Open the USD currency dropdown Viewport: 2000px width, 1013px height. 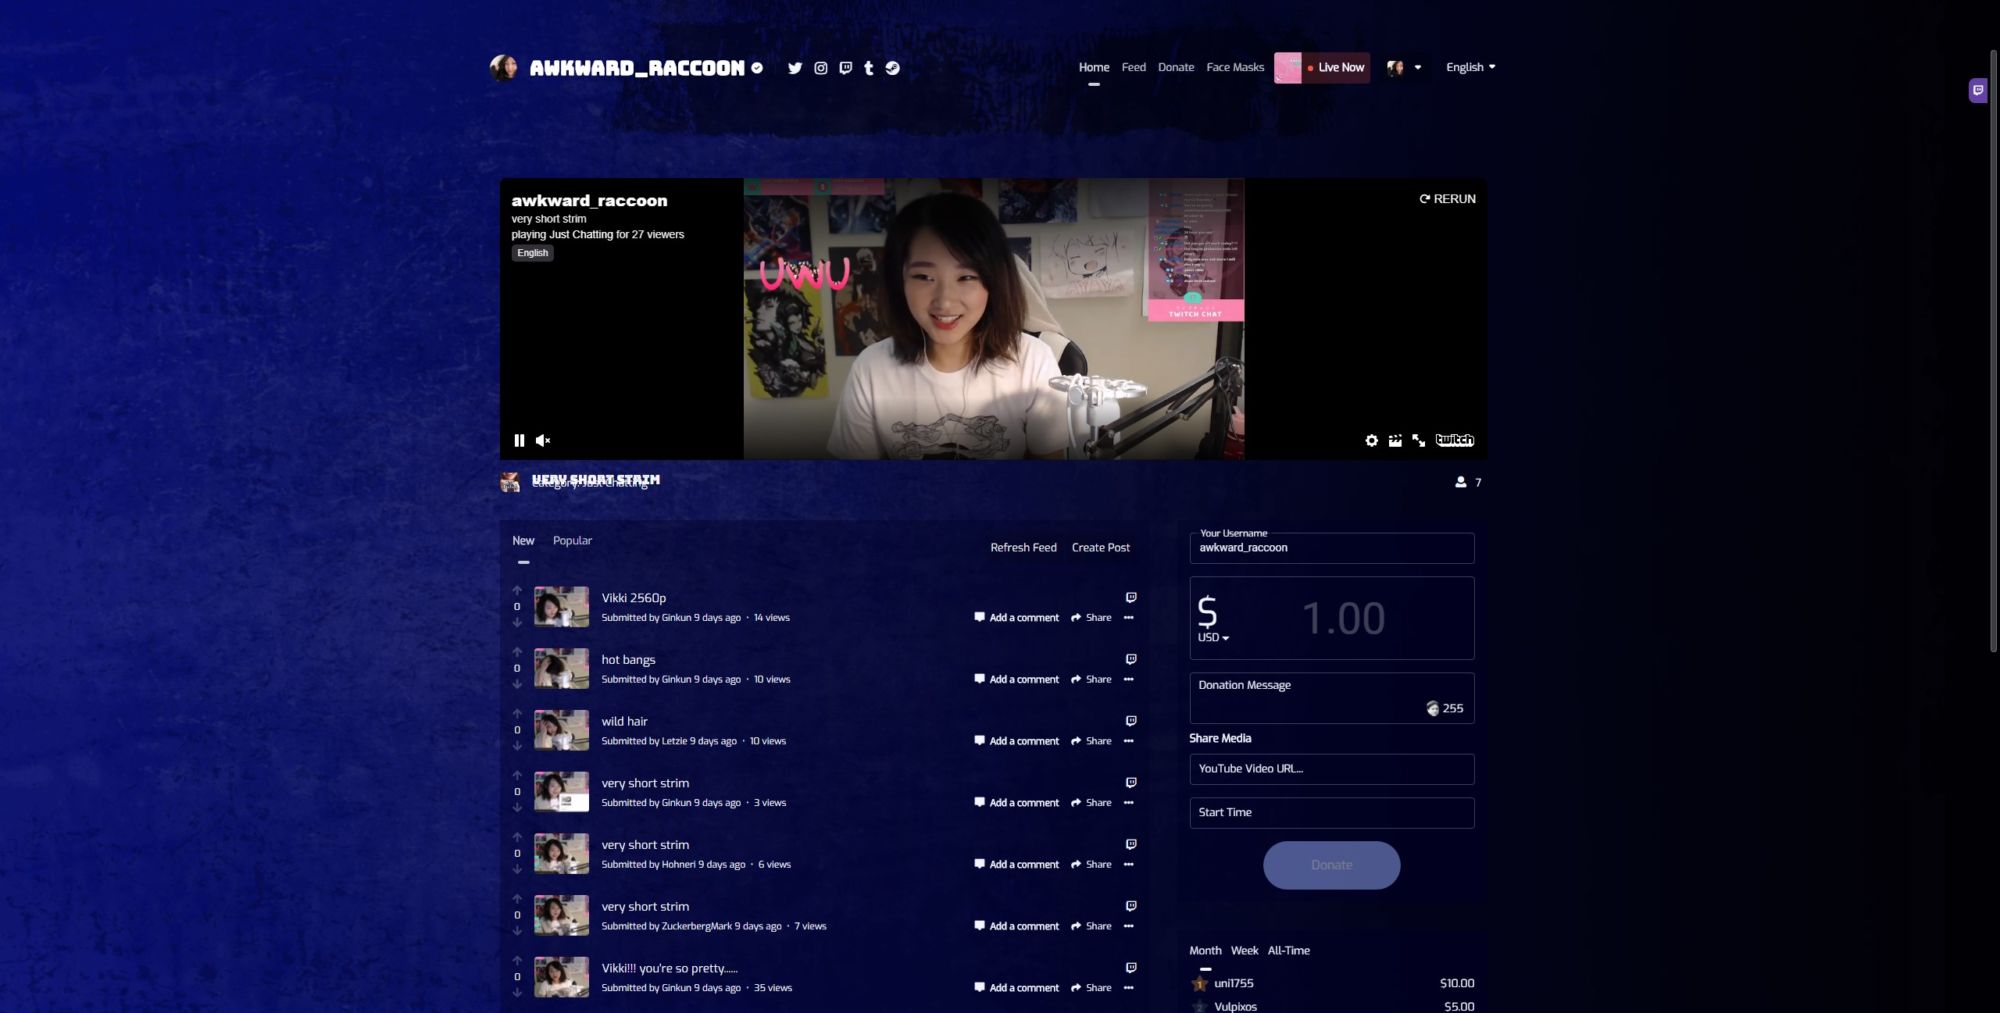point(1213,637)
